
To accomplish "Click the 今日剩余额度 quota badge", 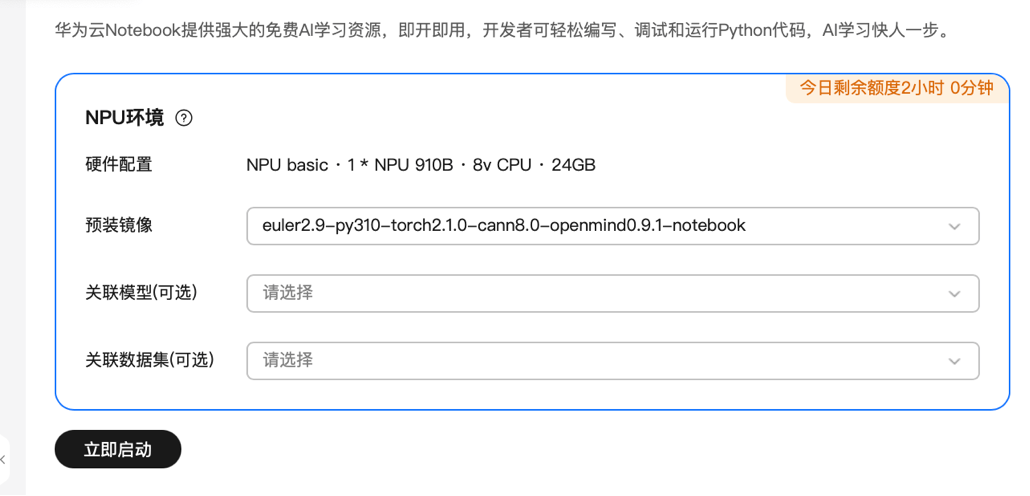I will (896, 88).
